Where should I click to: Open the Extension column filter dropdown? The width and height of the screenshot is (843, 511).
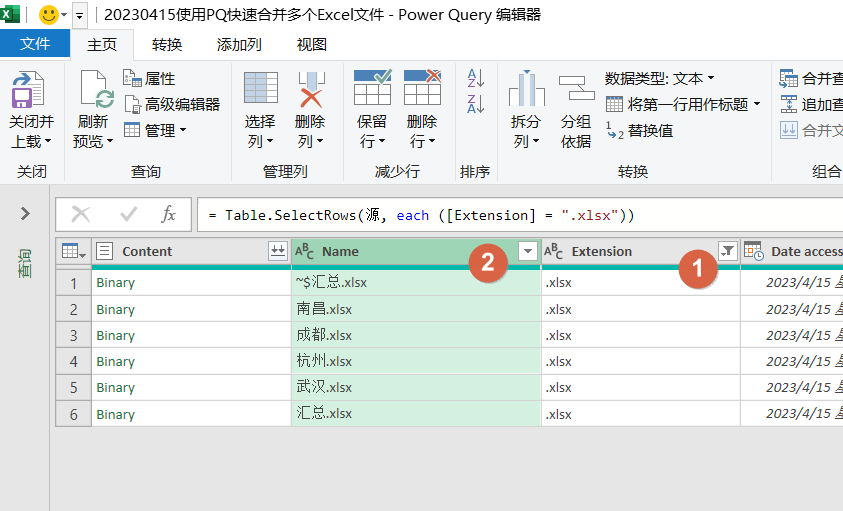coord(727,251)
